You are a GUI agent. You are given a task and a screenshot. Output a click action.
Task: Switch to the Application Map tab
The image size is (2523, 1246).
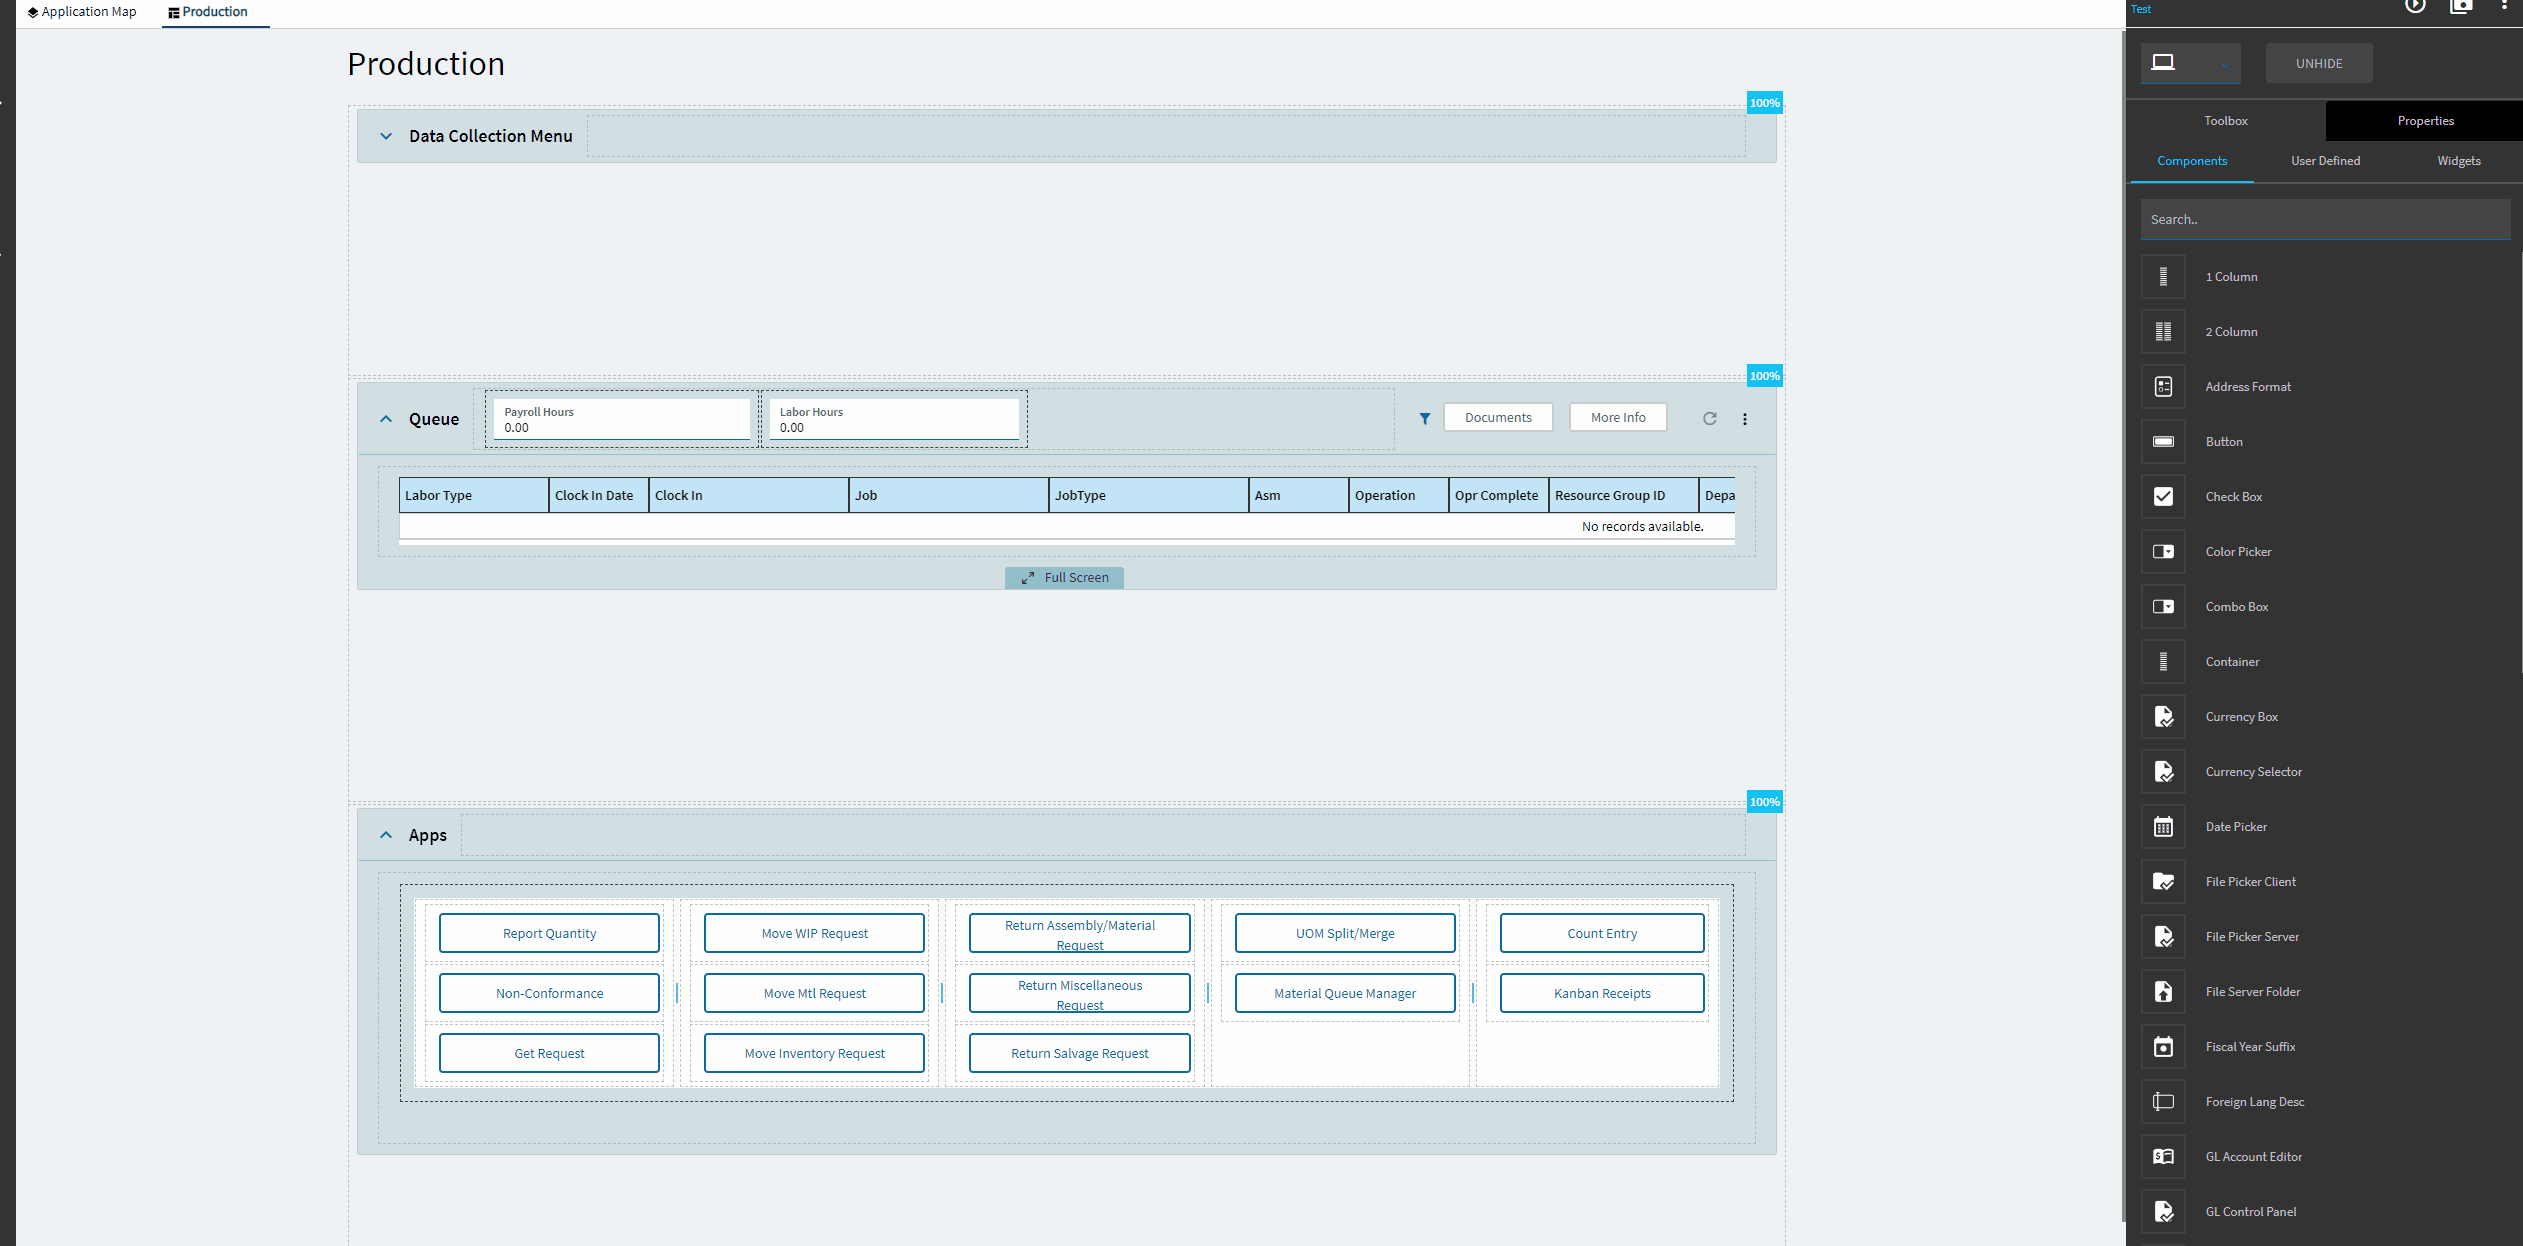click(x=82, y=12)
